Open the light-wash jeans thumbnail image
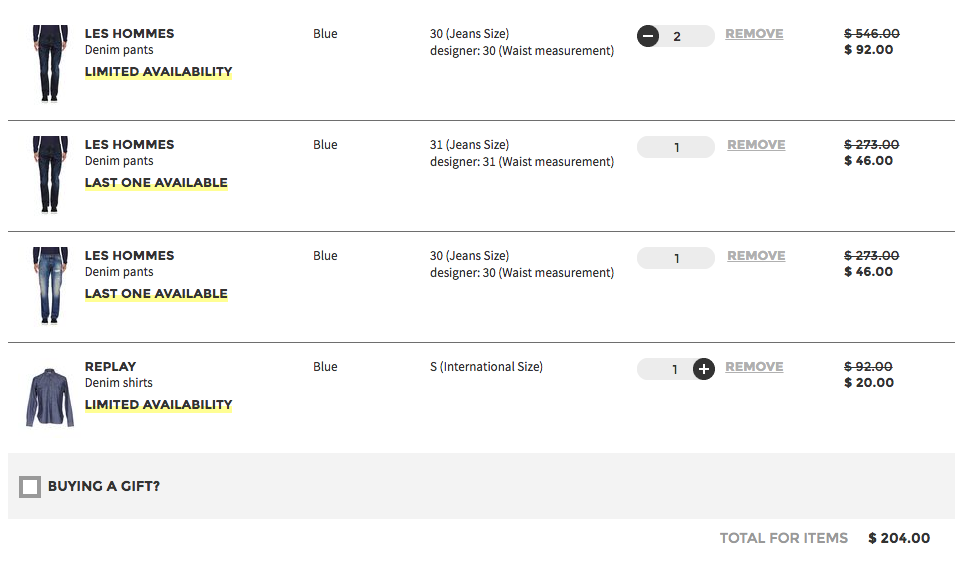The height and width of the screenshot is (574, 955). pyautogui.click(x=49, y=285)
